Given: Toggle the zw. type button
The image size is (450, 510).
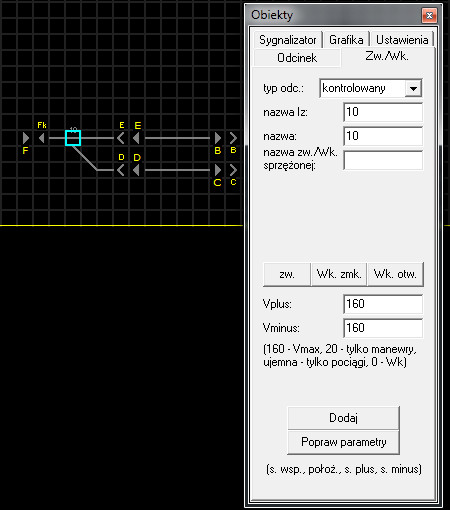Looking at the screenshot, I should (287, 274).
